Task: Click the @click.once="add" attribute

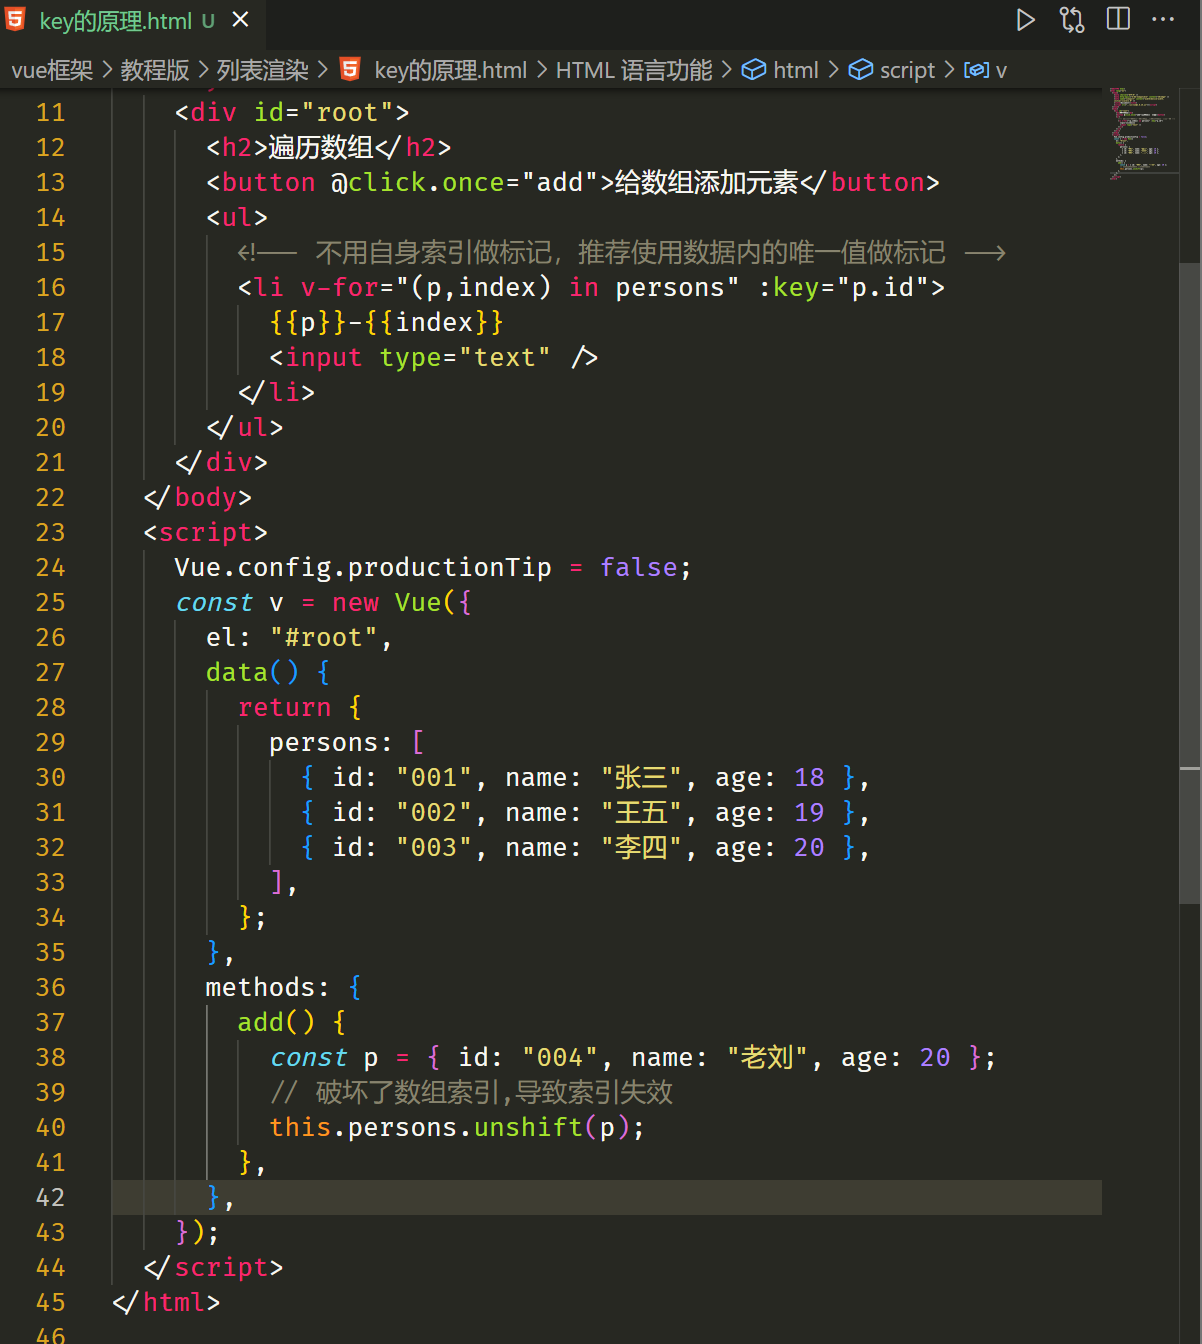Action: (x=464, y=182)
